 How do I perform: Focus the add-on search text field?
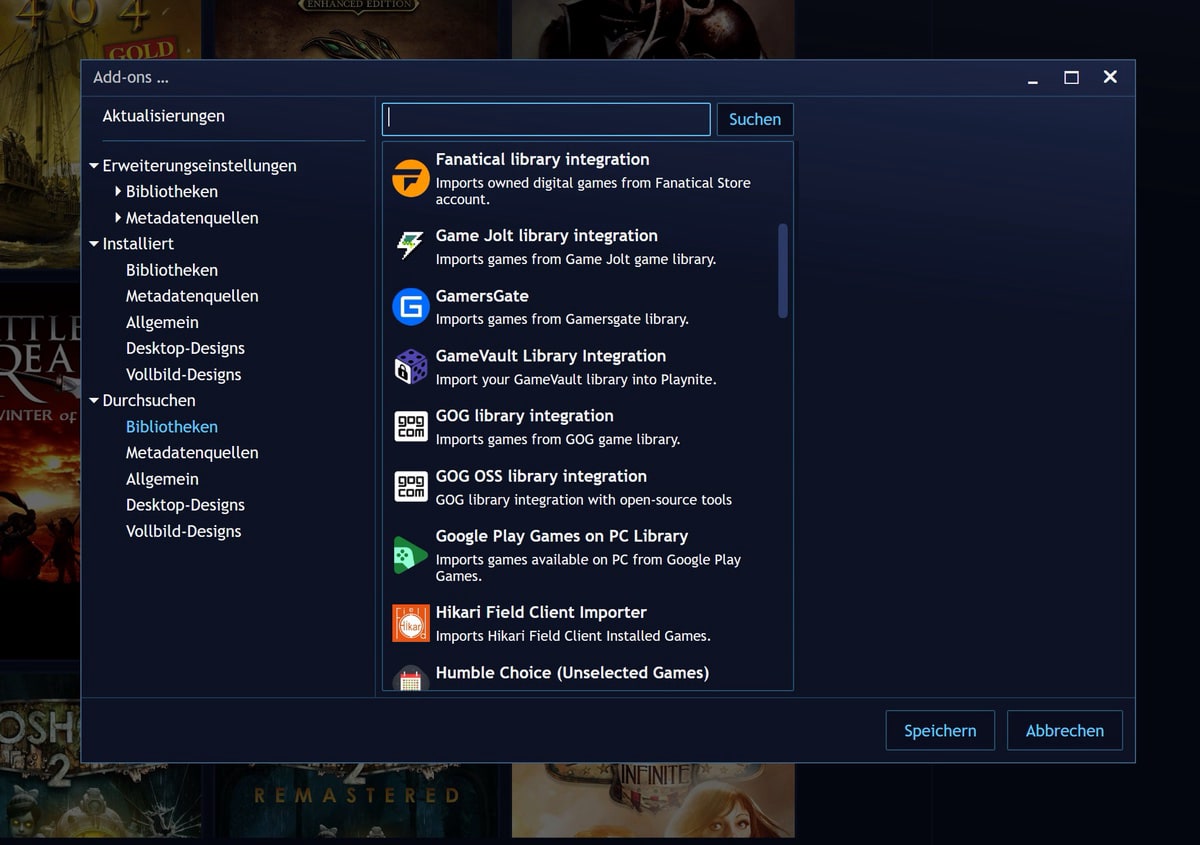[546, 119]
